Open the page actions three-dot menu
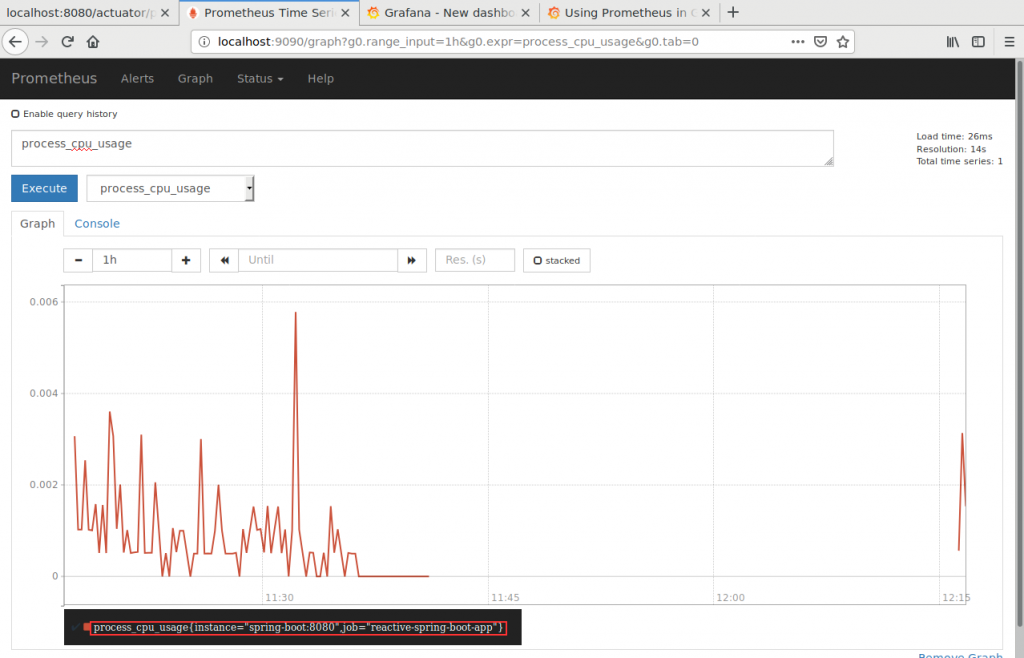 797,42
